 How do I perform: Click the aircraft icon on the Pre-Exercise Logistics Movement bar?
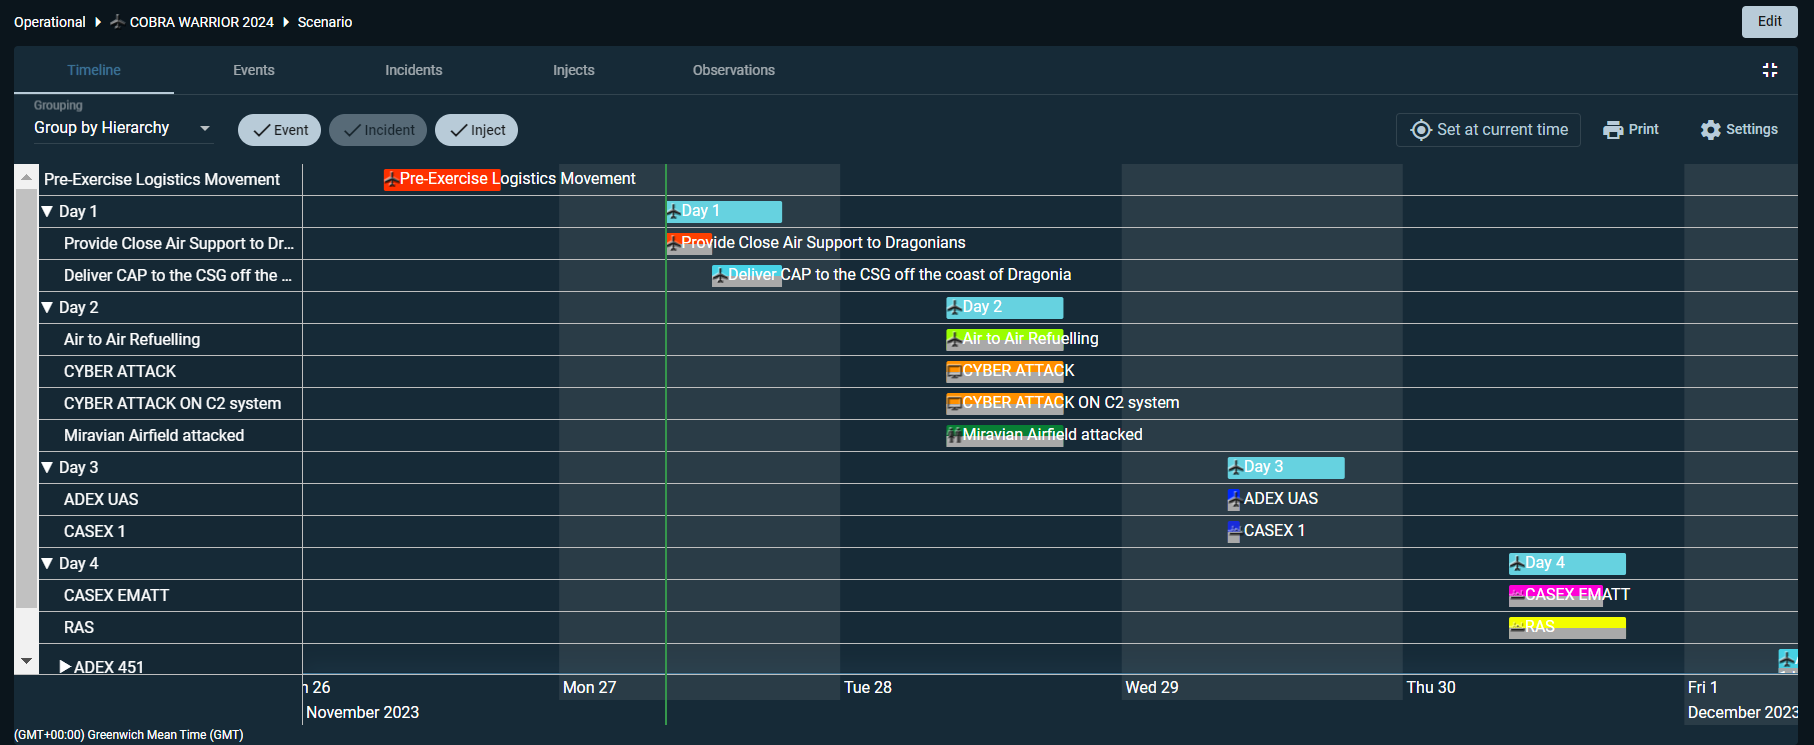pos(391,180)
